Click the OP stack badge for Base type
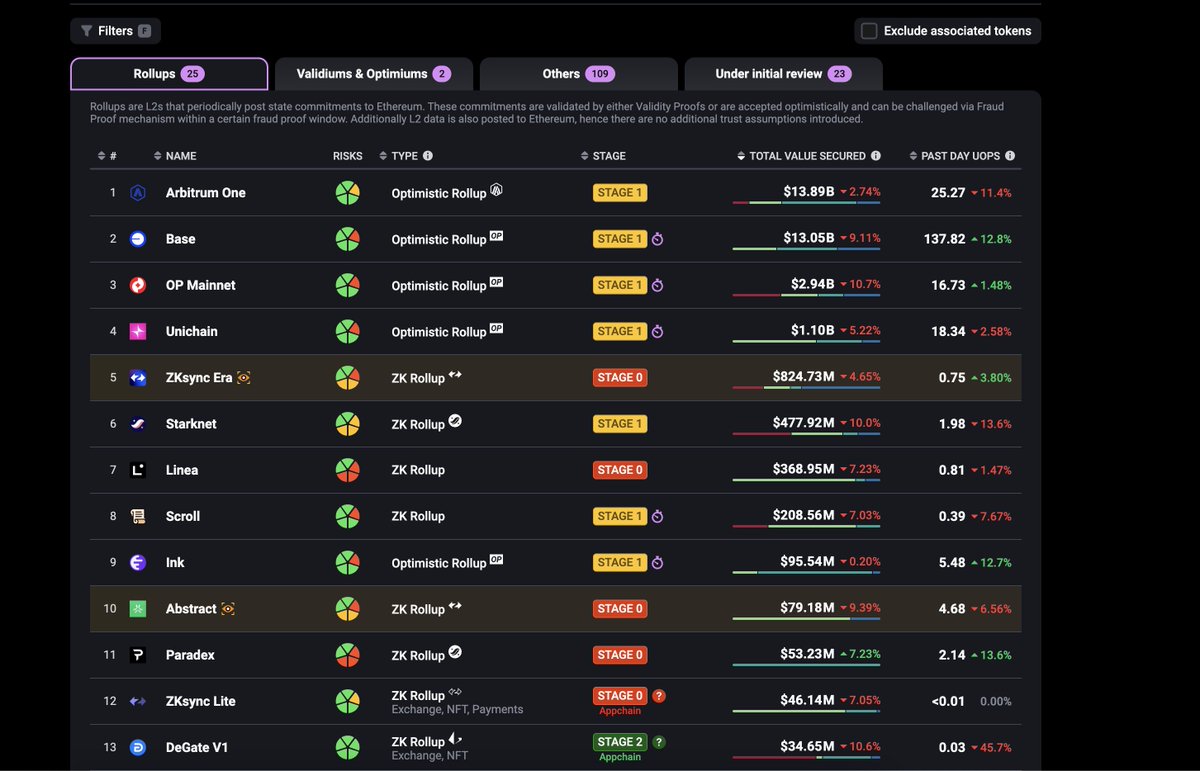This screenshot has height=771, width=1200. click(x=496, y=236)
